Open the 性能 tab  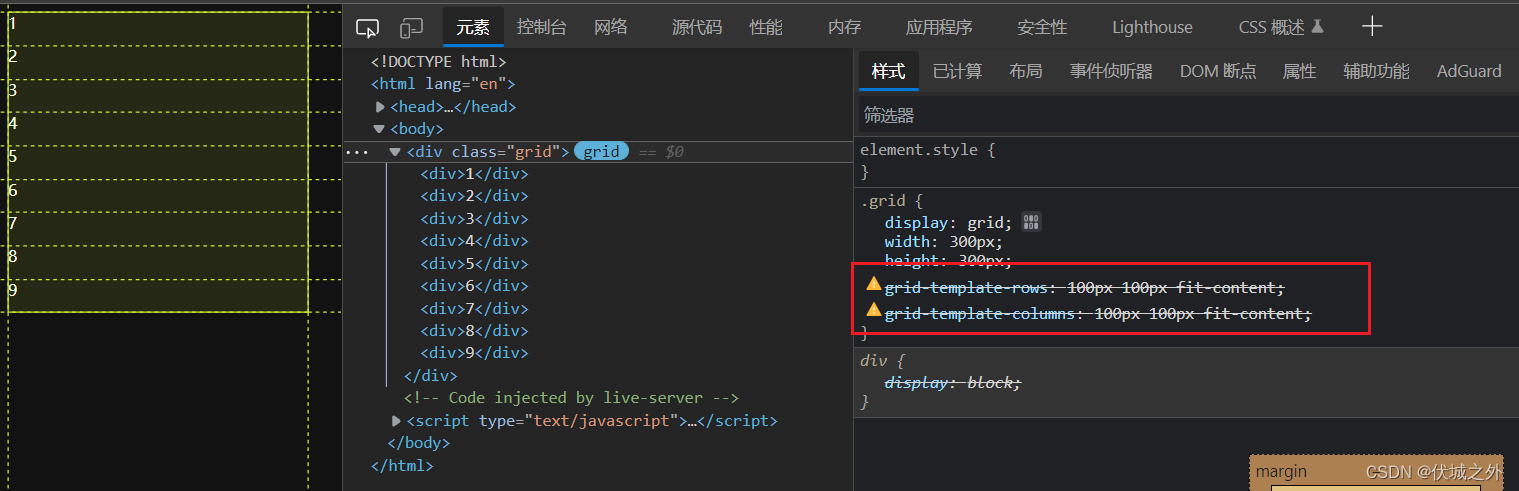point(767,27)
